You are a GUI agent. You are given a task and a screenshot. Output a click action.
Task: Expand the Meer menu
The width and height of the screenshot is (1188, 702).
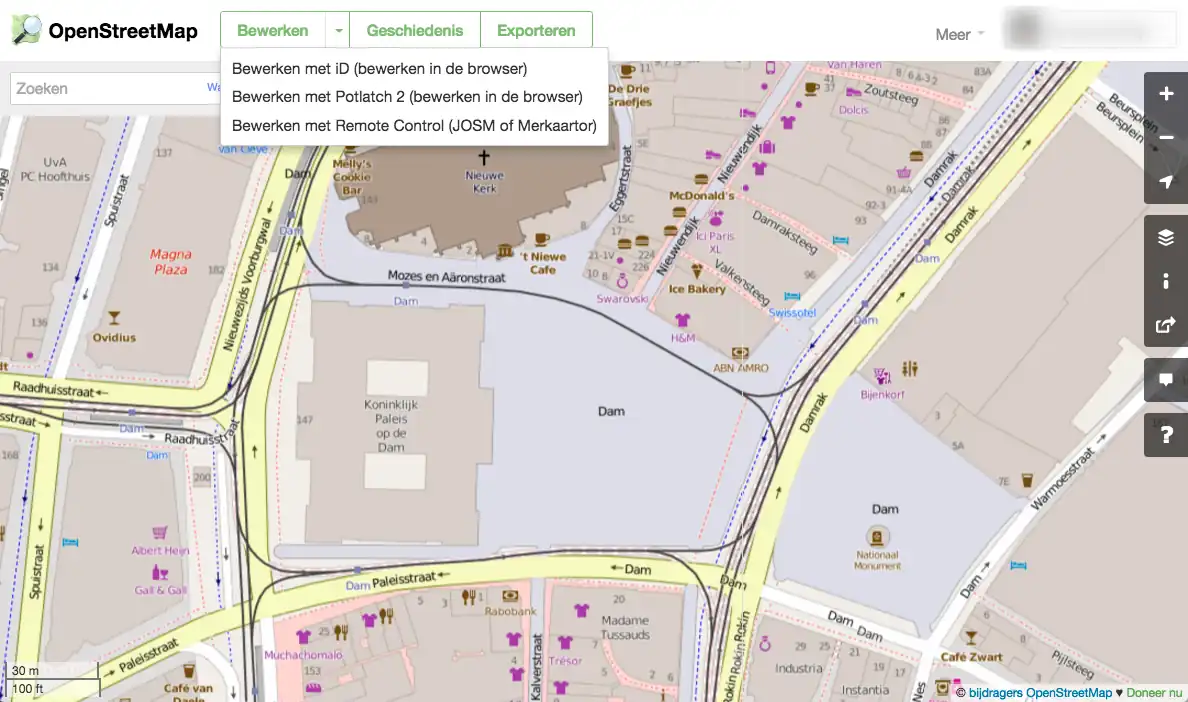(959, 34)
